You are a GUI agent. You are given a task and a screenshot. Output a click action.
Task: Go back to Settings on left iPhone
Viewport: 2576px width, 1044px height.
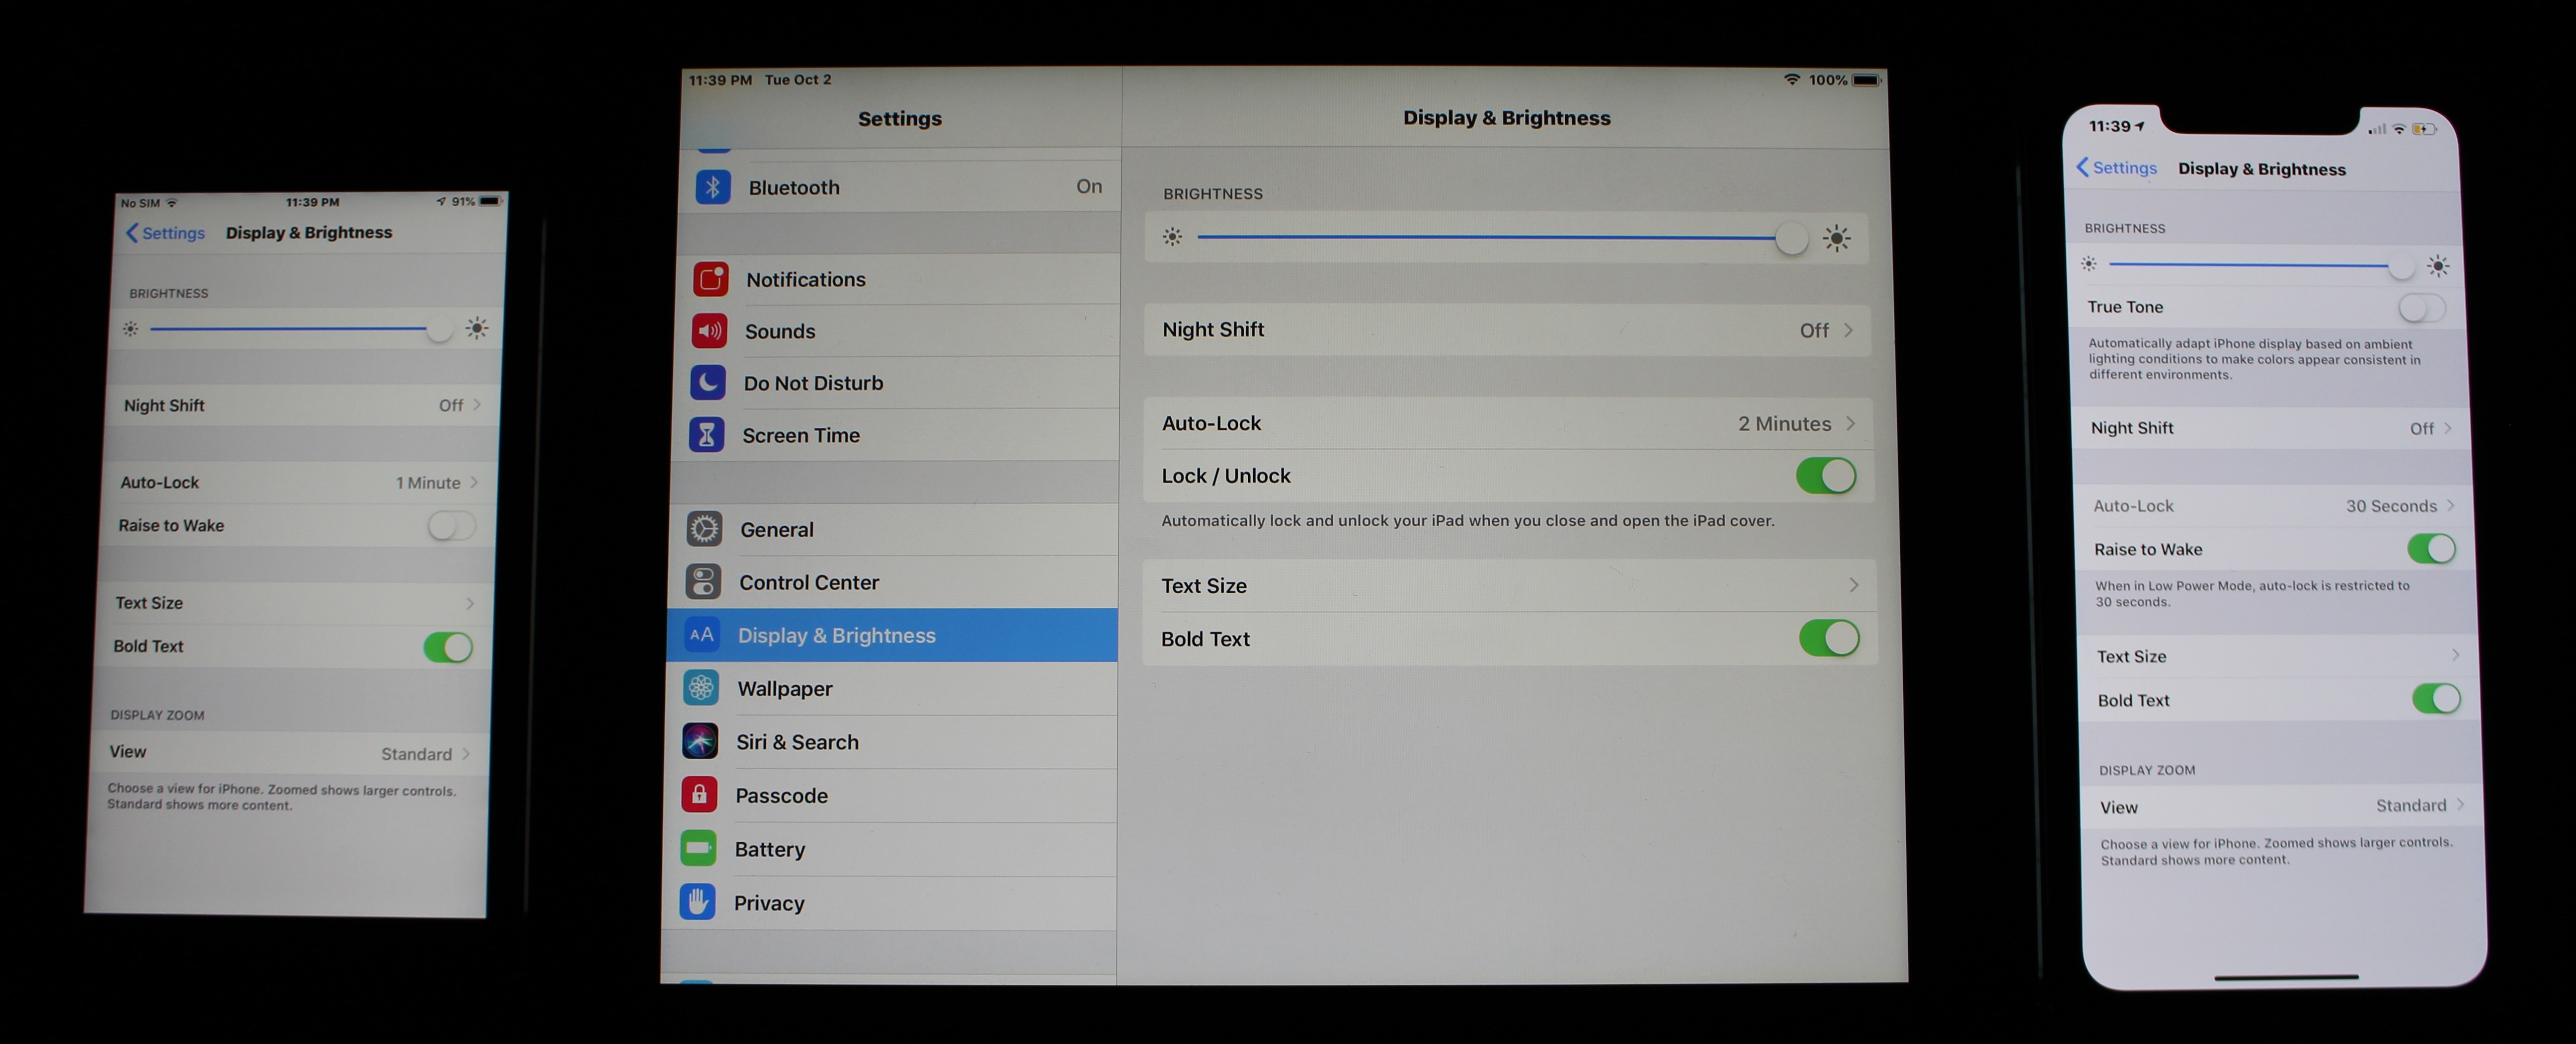point(165,233)
